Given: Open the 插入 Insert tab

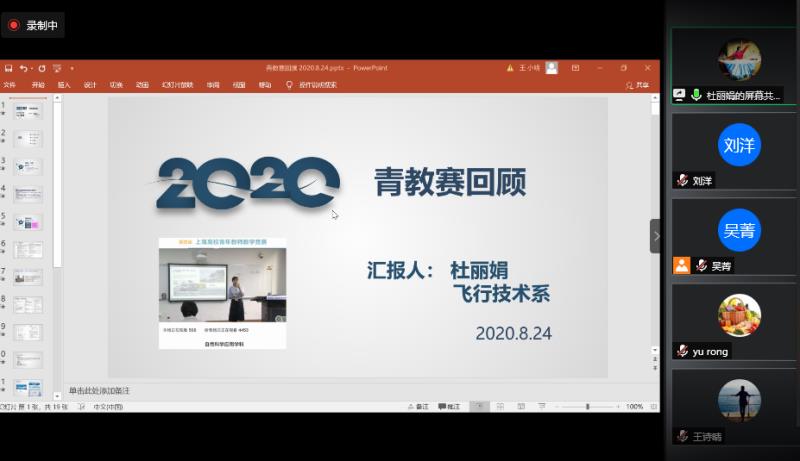Looking at the screenshot, I should (64, 85).
